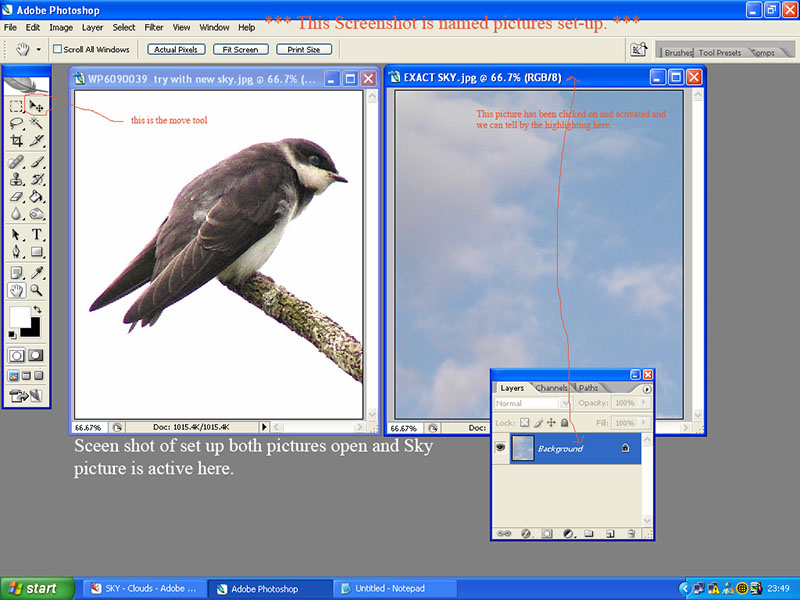Image resolution: width=800 pixels, height=600 pixels.
Task: Toggle the File Browser from the options bar
Action: pos(639,49)
